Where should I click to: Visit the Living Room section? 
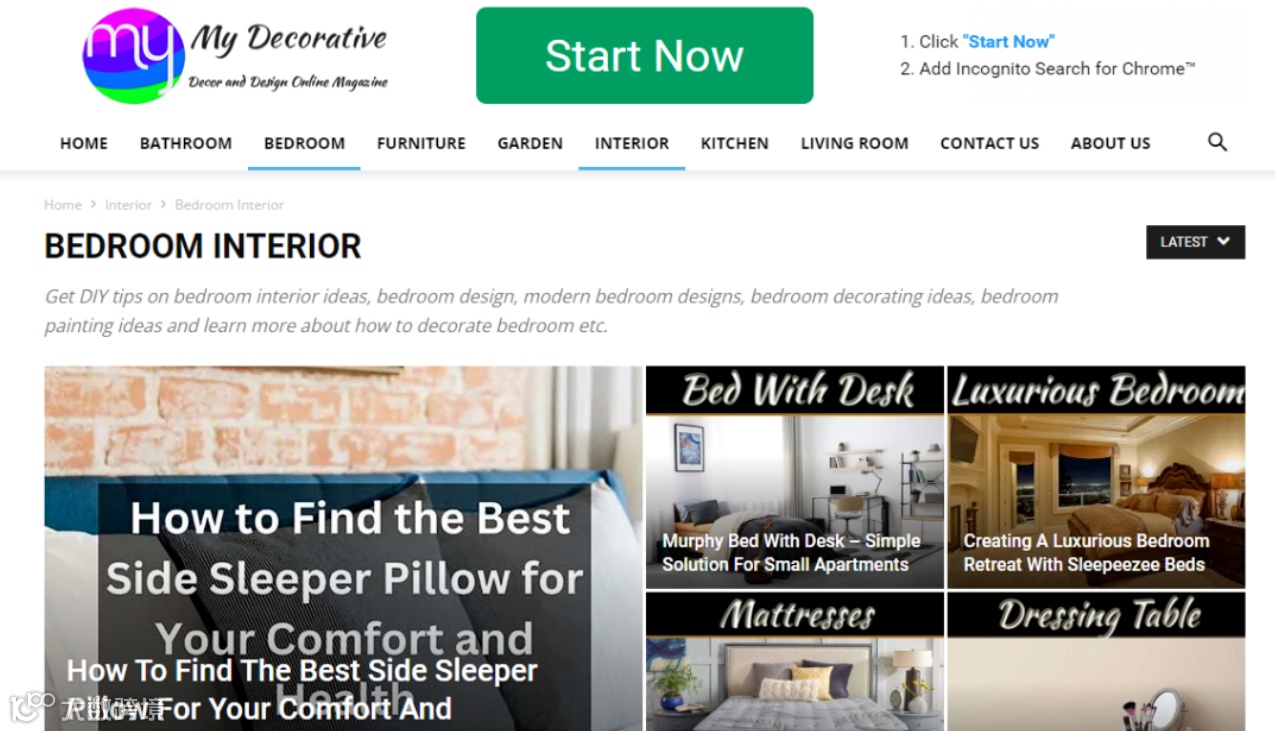pos(855,143)
